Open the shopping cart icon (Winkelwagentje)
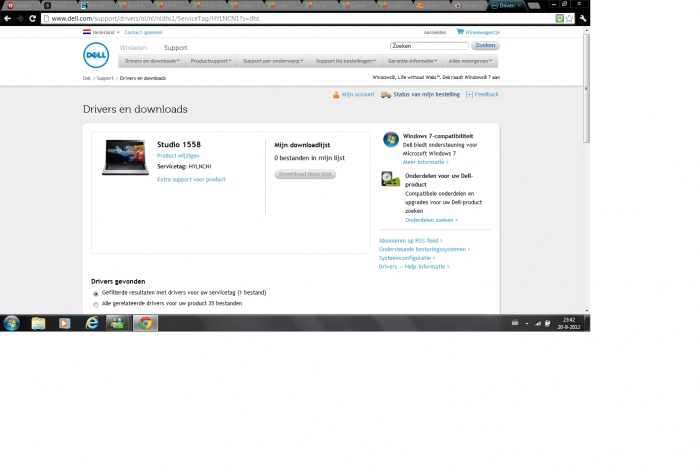Screen dimensions: 700x471 click(x=460, y=32)
